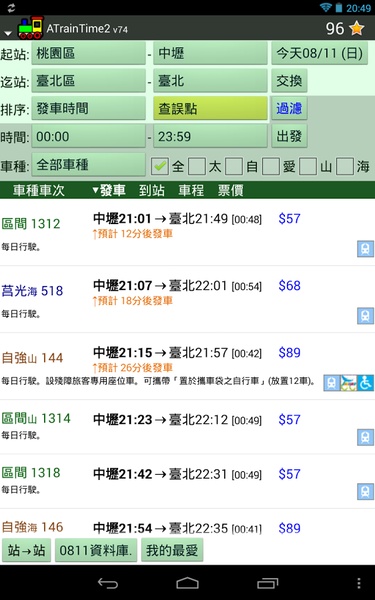Tap the favorites star icon

(356, 28)
